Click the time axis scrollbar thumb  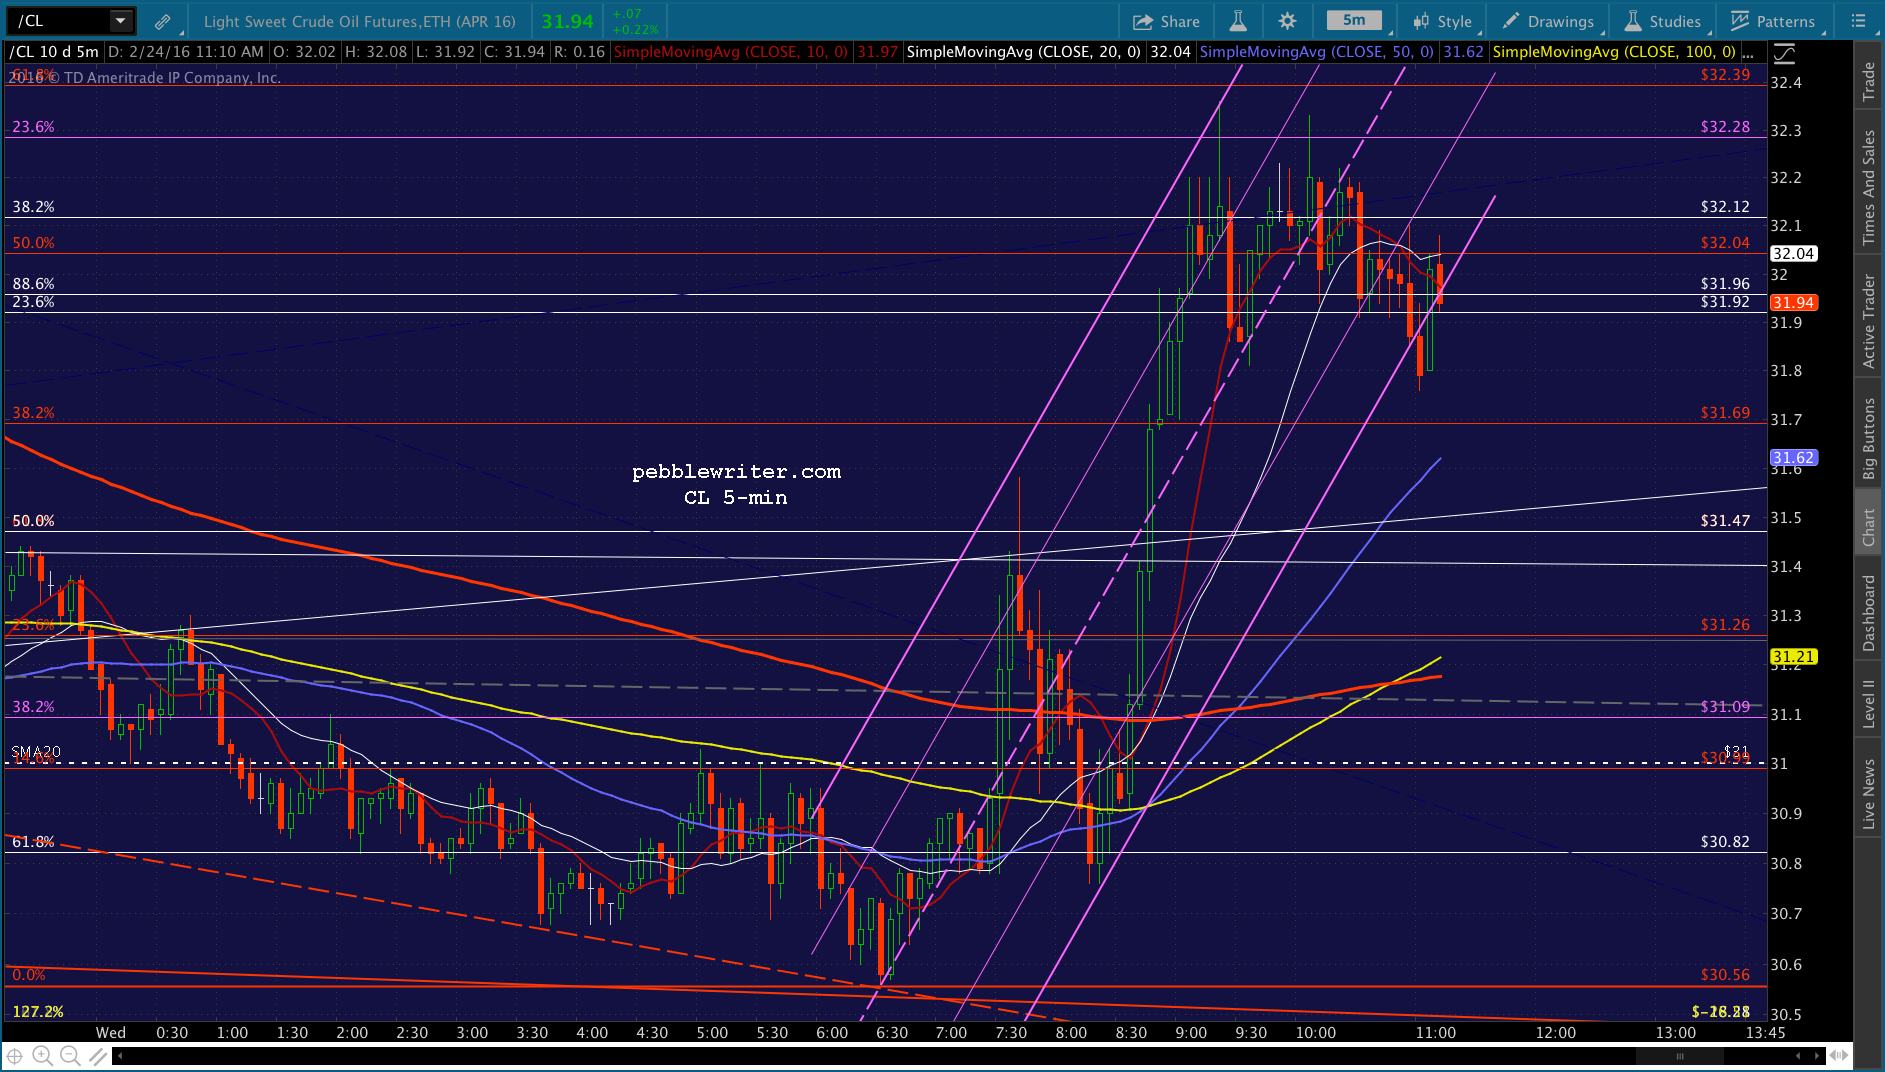tap(1679, 1056)
